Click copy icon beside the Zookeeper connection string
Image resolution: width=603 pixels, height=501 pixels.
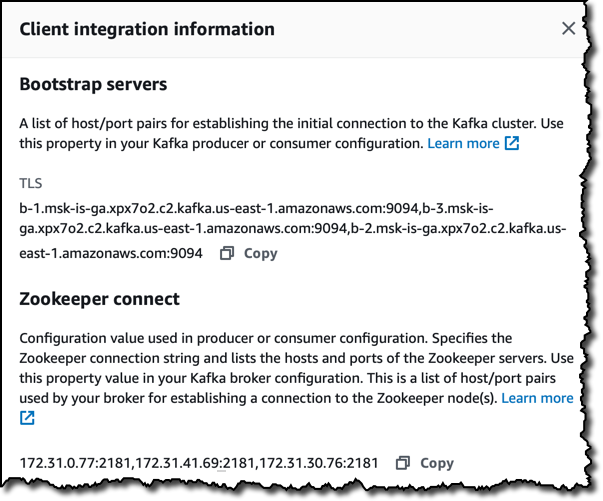(403, 463)
